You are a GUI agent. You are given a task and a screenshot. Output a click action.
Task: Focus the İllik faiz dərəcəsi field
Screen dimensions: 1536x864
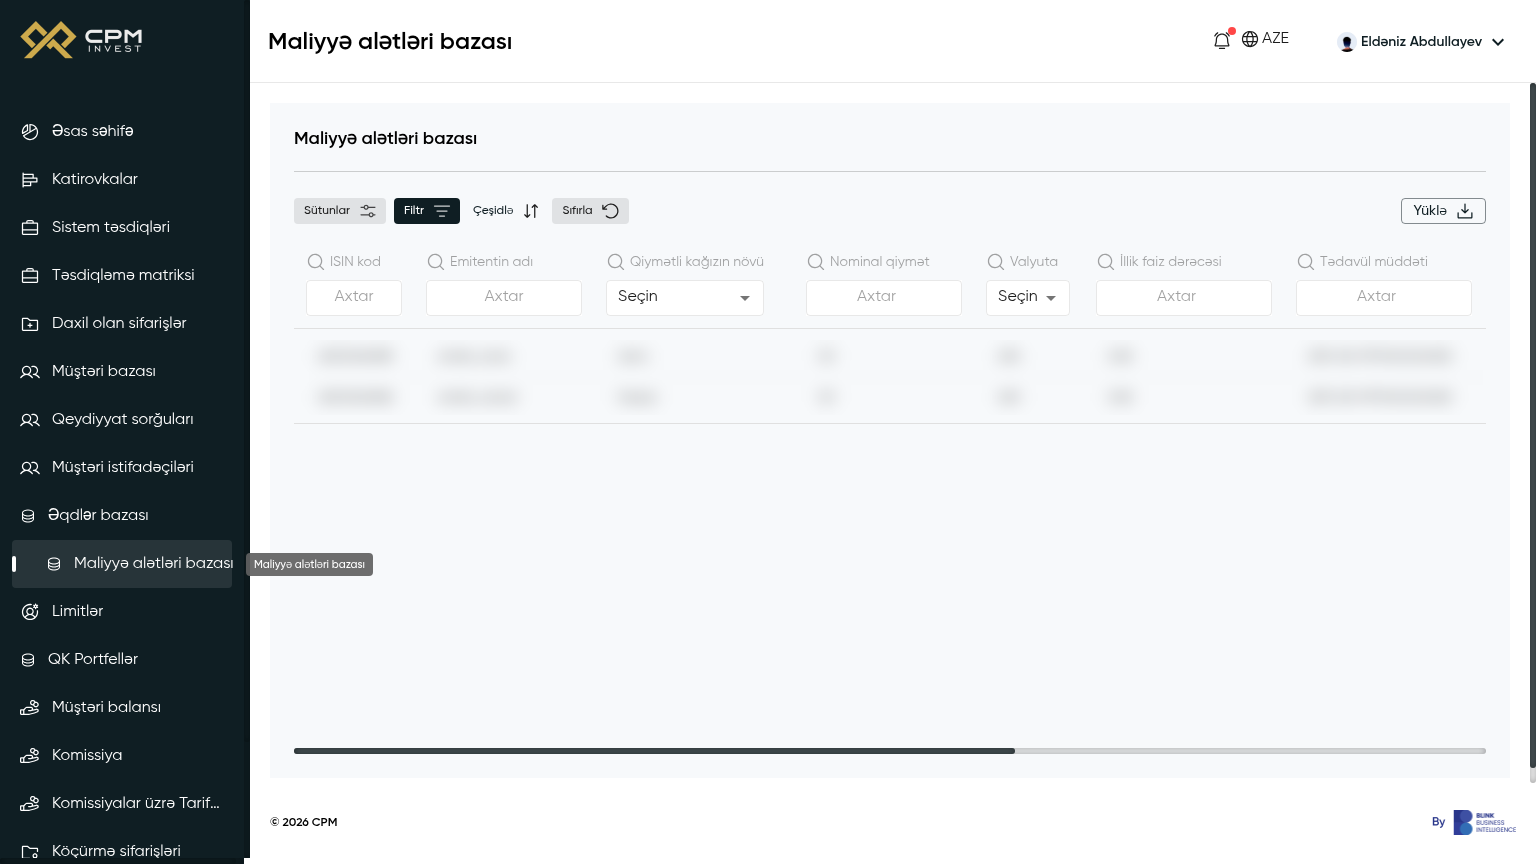click(x=1184, y=298)
